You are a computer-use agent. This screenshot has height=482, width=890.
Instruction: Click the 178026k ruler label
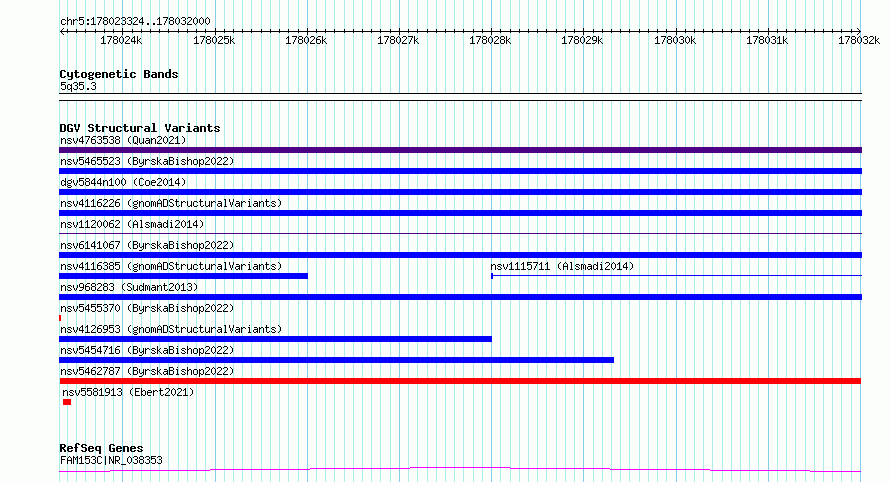tap(306, 40)
